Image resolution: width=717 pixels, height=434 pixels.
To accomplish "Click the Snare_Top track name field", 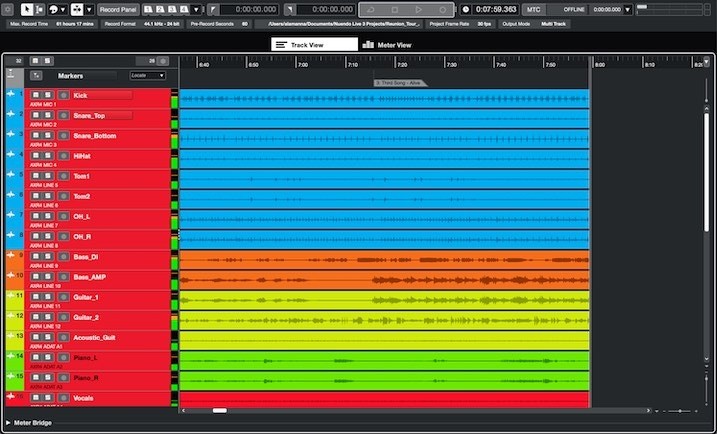I will pos(102,115).
